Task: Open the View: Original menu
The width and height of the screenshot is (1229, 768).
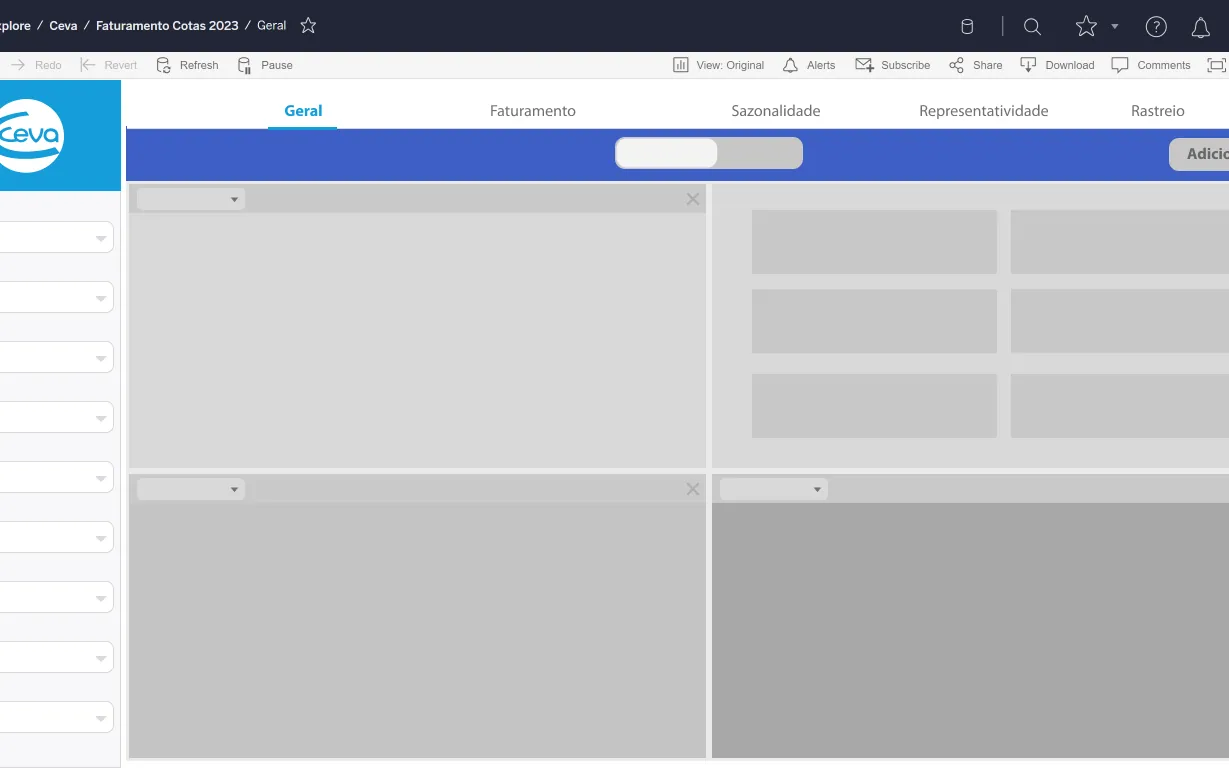Action: pyautogui.click(x=719, y=65)
